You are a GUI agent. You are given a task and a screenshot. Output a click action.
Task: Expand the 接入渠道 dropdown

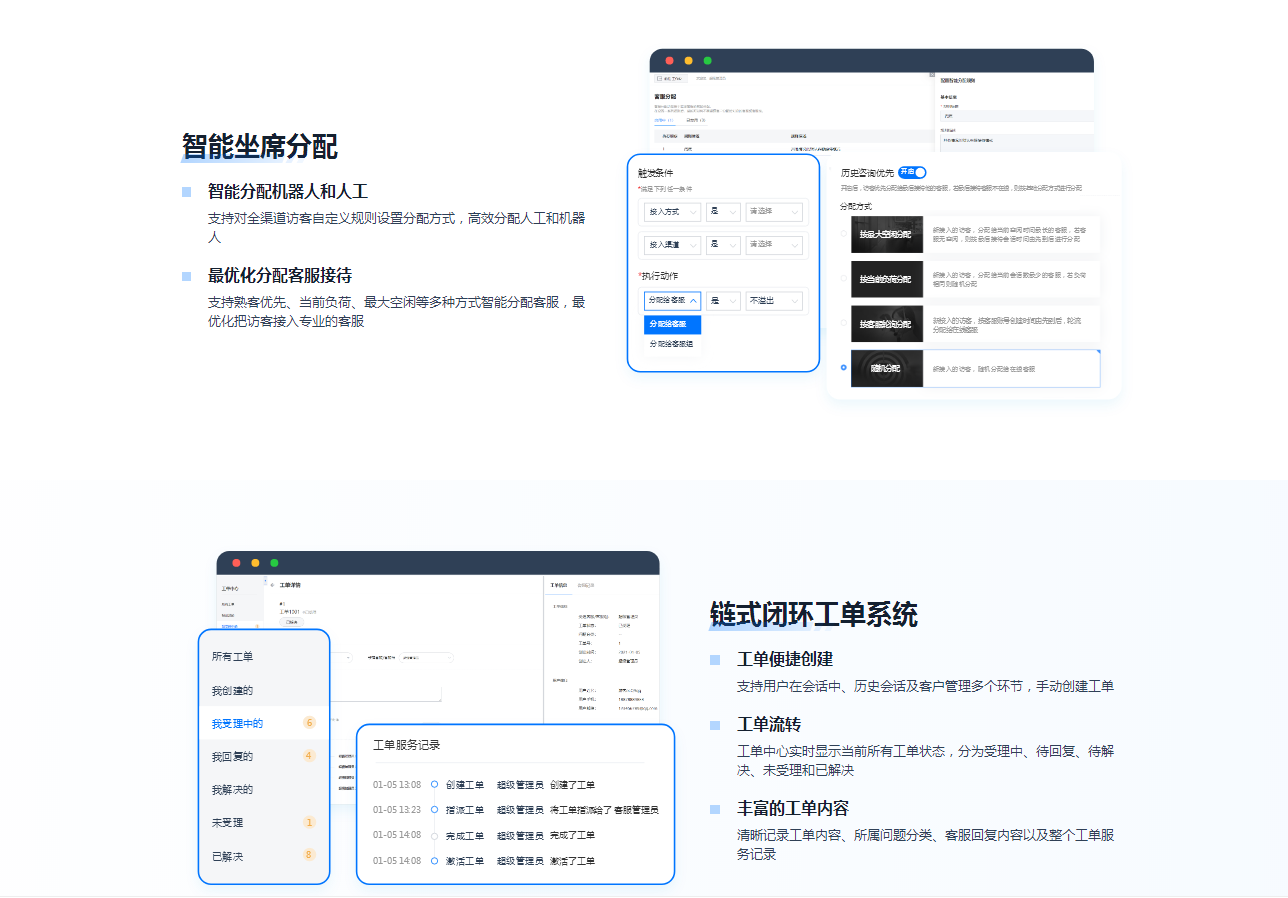(672, 244)
